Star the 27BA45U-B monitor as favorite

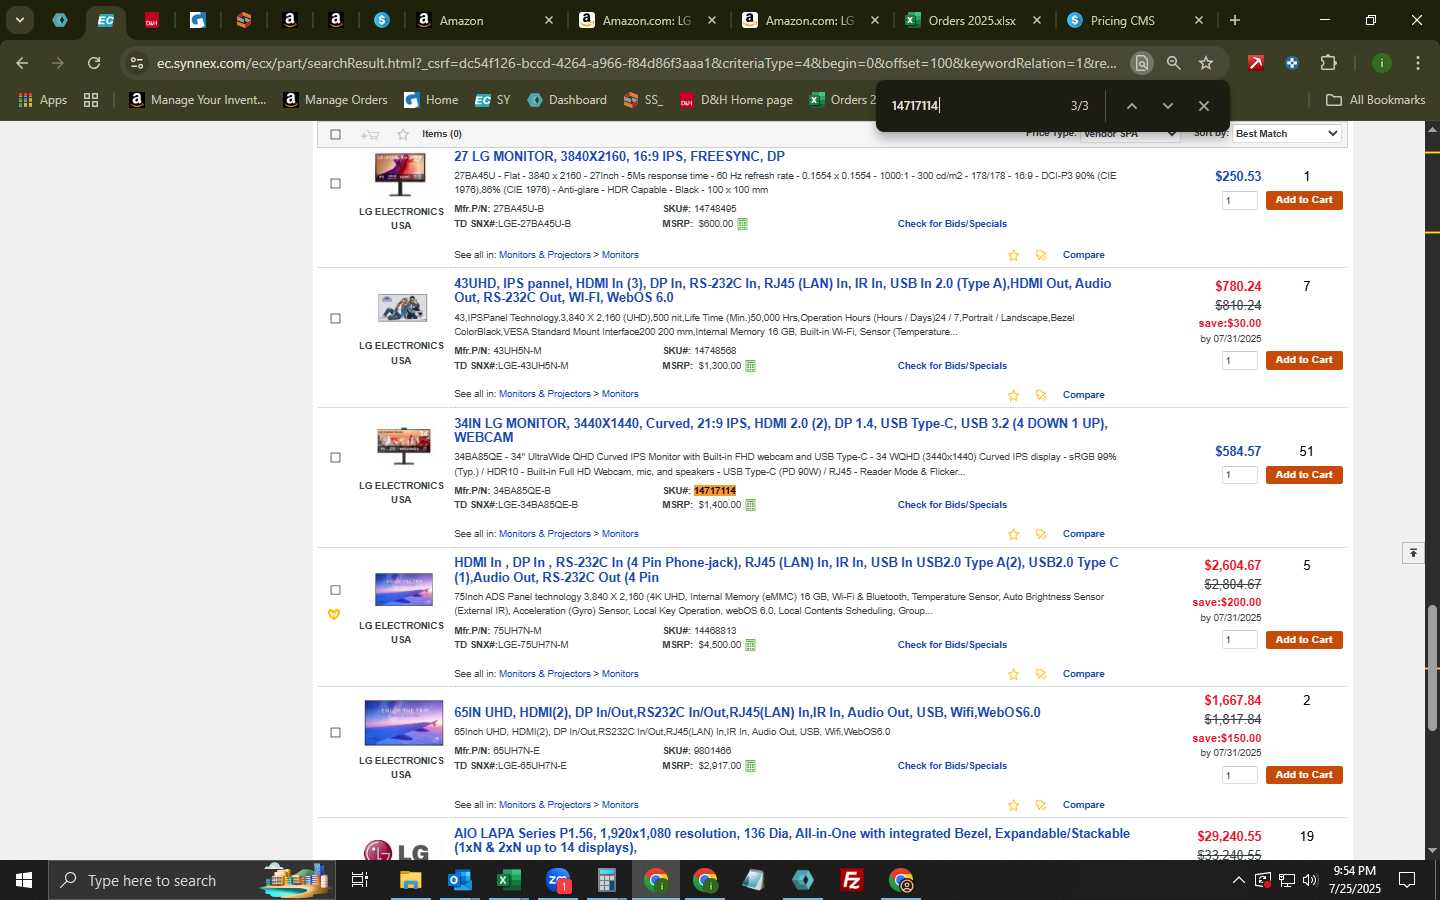pos(1013,255)
